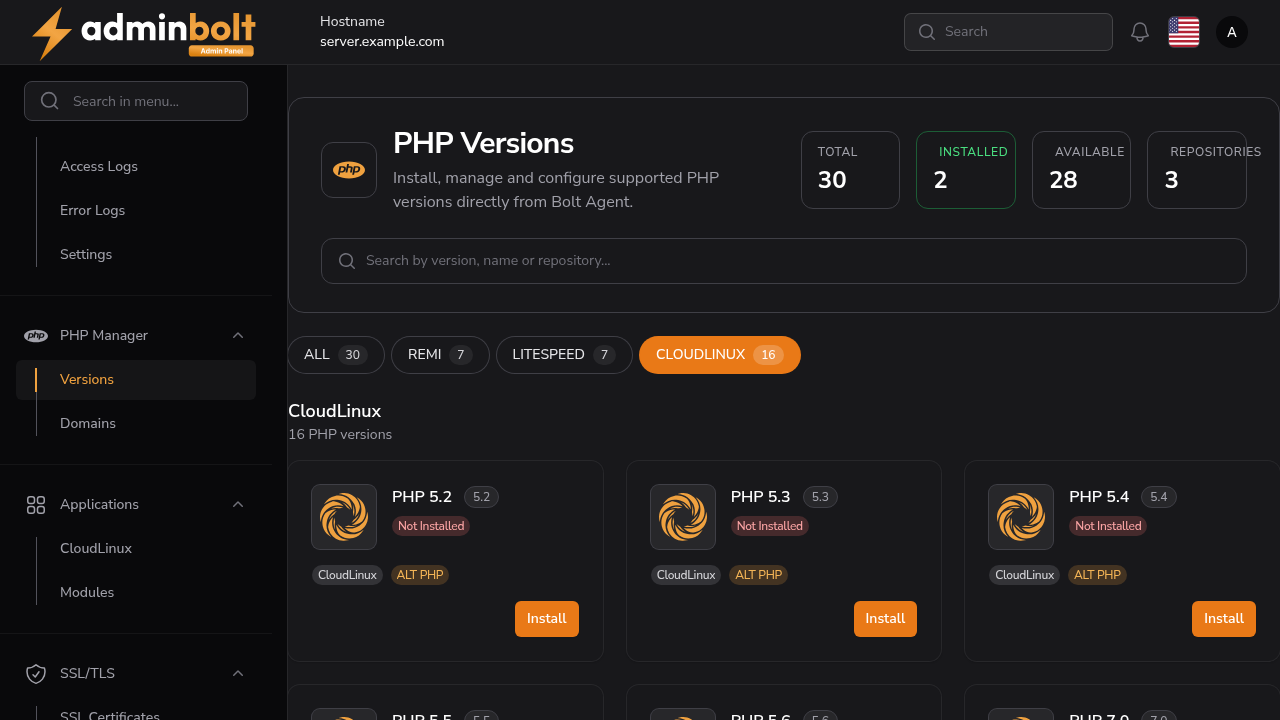Open the user avatar menu "A"

tap(1232, 32)
